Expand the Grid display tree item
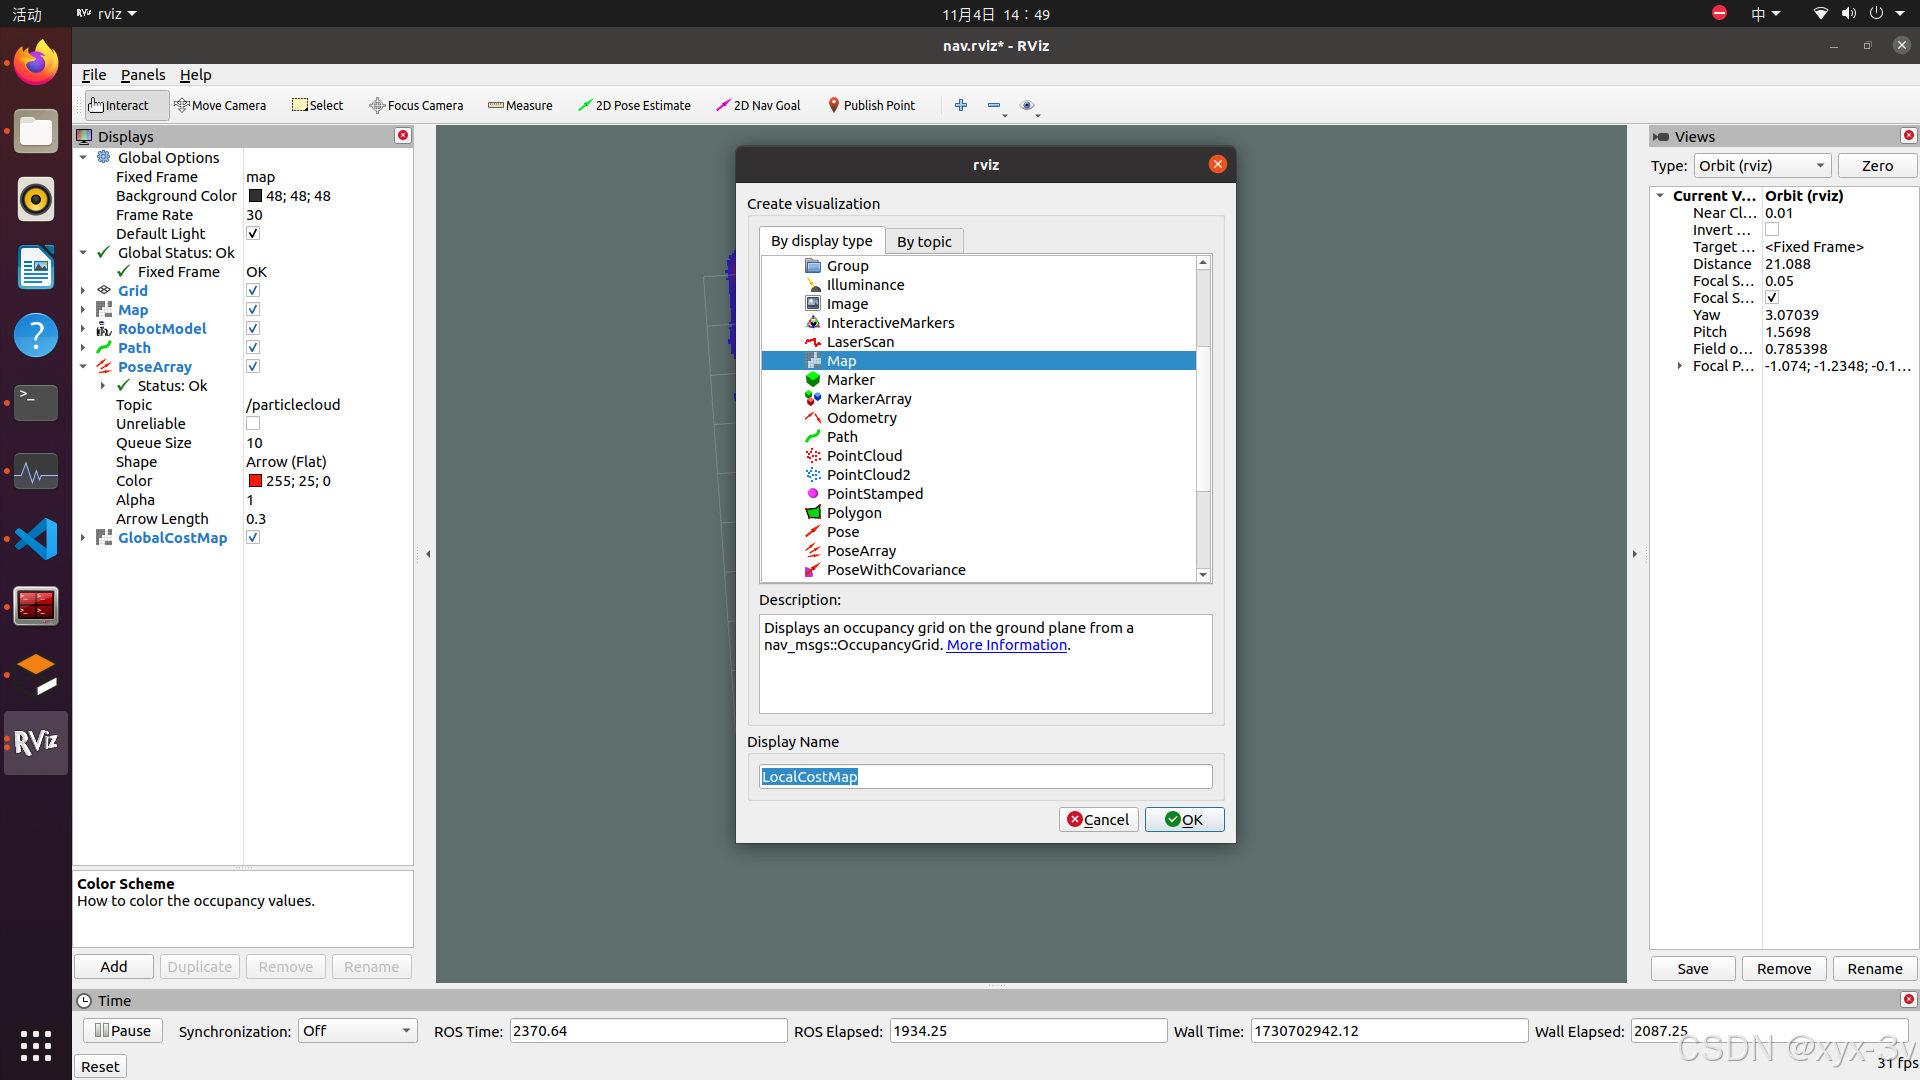This screenshot has width=1920, height=1080. click(x=83, y=291)
